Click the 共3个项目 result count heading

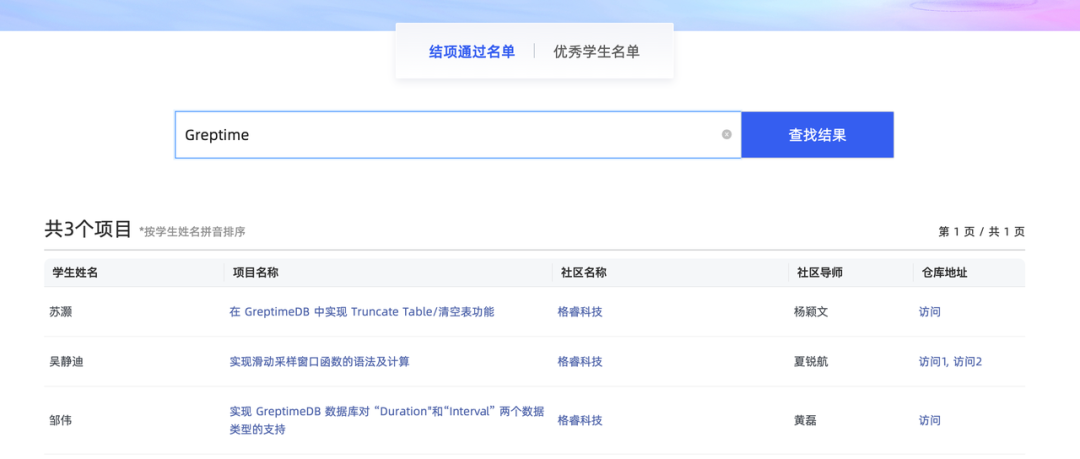click(x=88, y=230)
